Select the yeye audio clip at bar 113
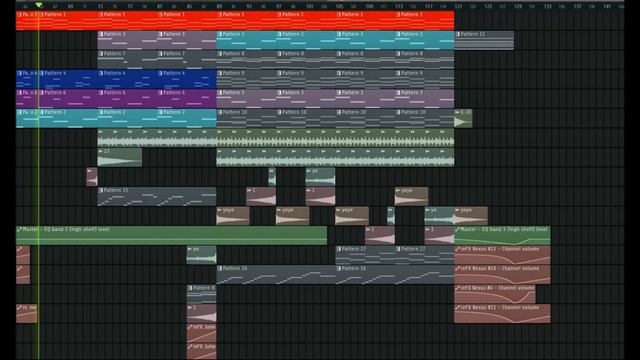The width and height of the screenshot is (640, 360). tap(411, 196)
